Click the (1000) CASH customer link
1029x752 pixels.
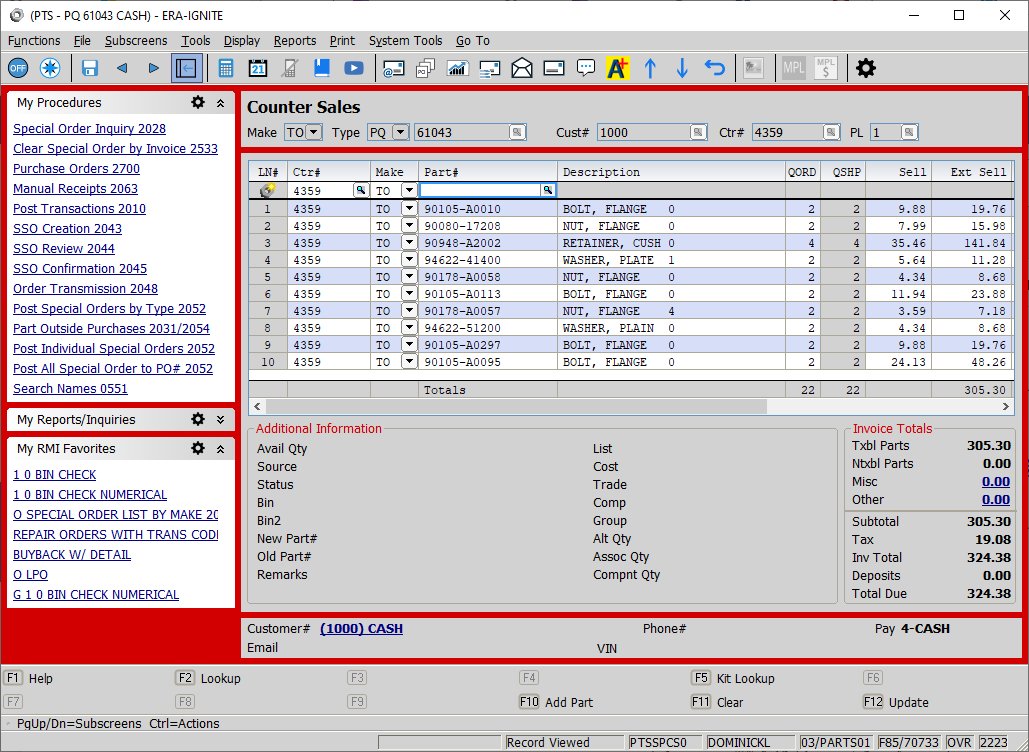[362, 629]
